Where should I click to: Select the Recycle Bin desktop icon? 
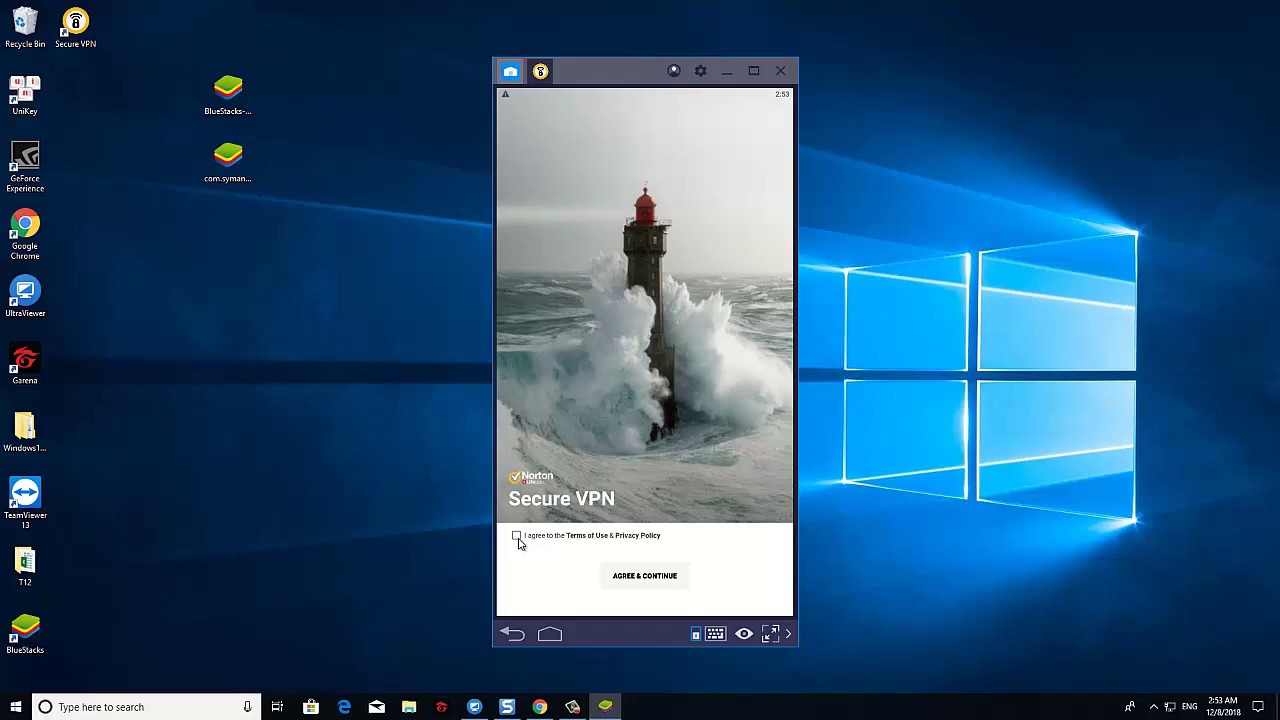pos(25,28)
